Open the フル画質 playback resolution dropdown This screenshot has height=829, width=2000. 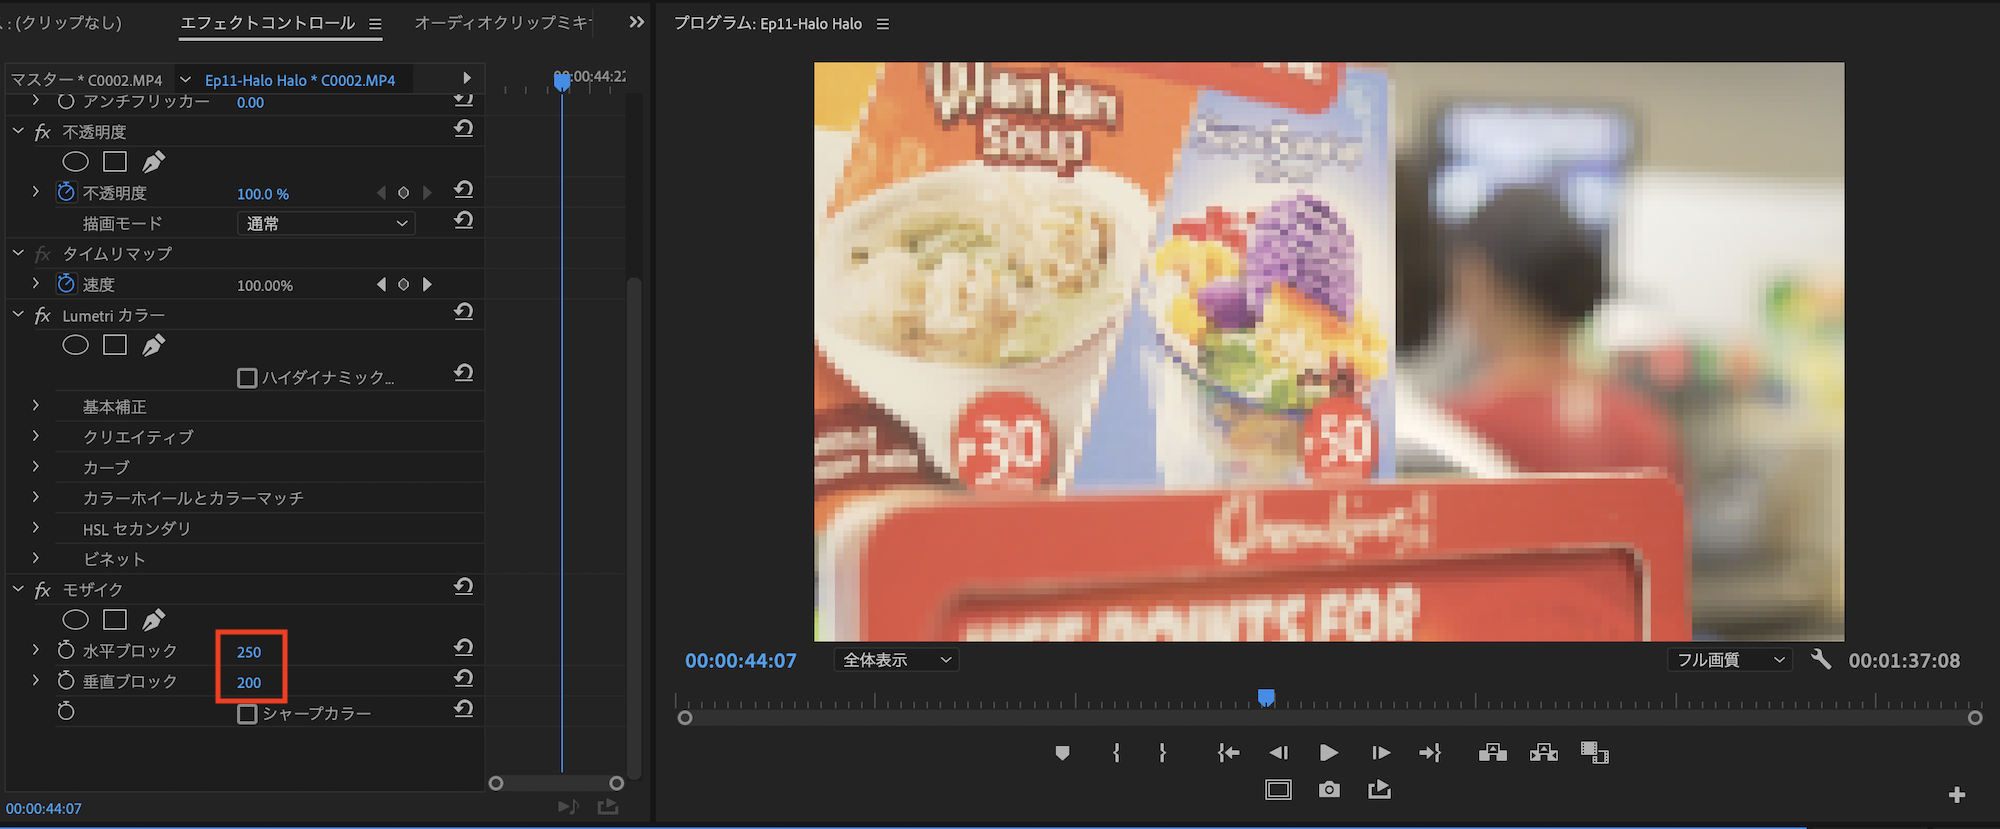tap(1730, 660)
